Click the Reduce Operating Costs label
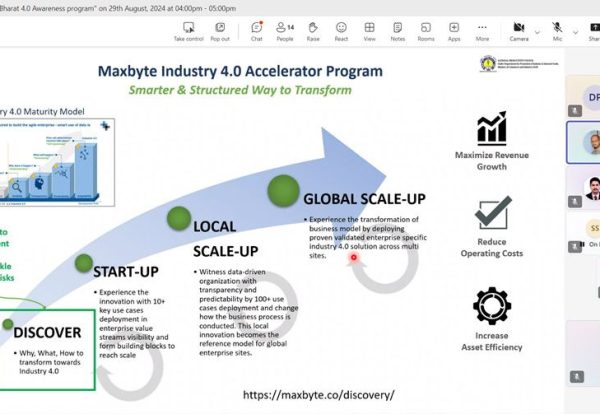Viewport: 600px width, 414px height. coord(492,248)
